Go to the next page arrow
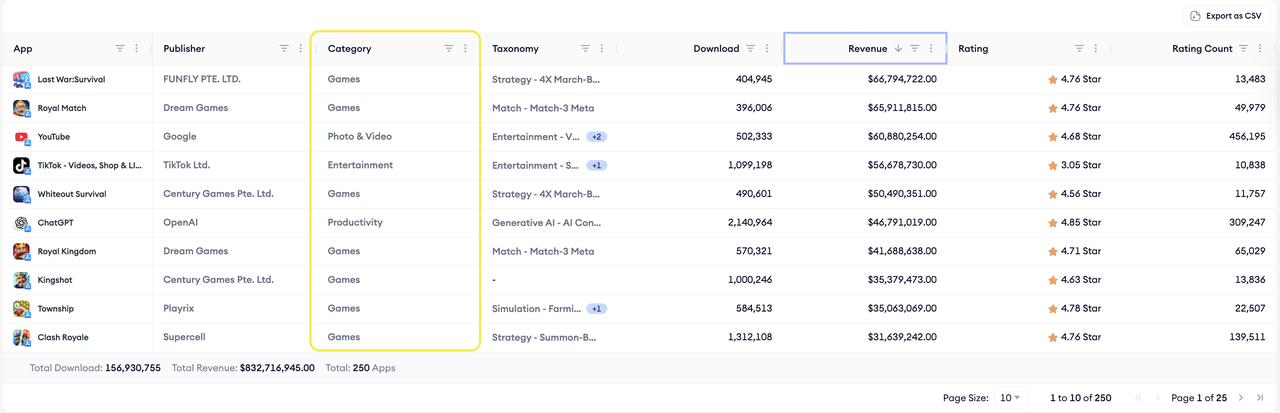 coord(1241,398)
